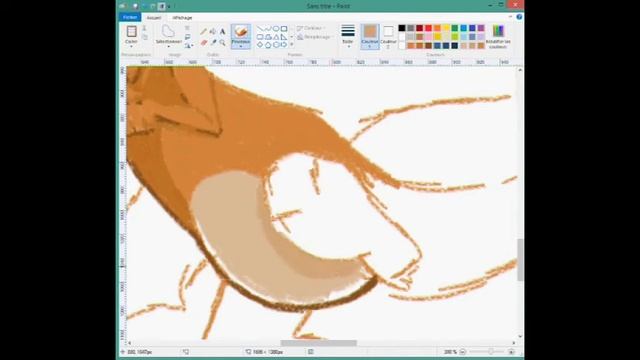640x360 pixels.
Task: Select the Eraser tool
Action: (203, 42)
